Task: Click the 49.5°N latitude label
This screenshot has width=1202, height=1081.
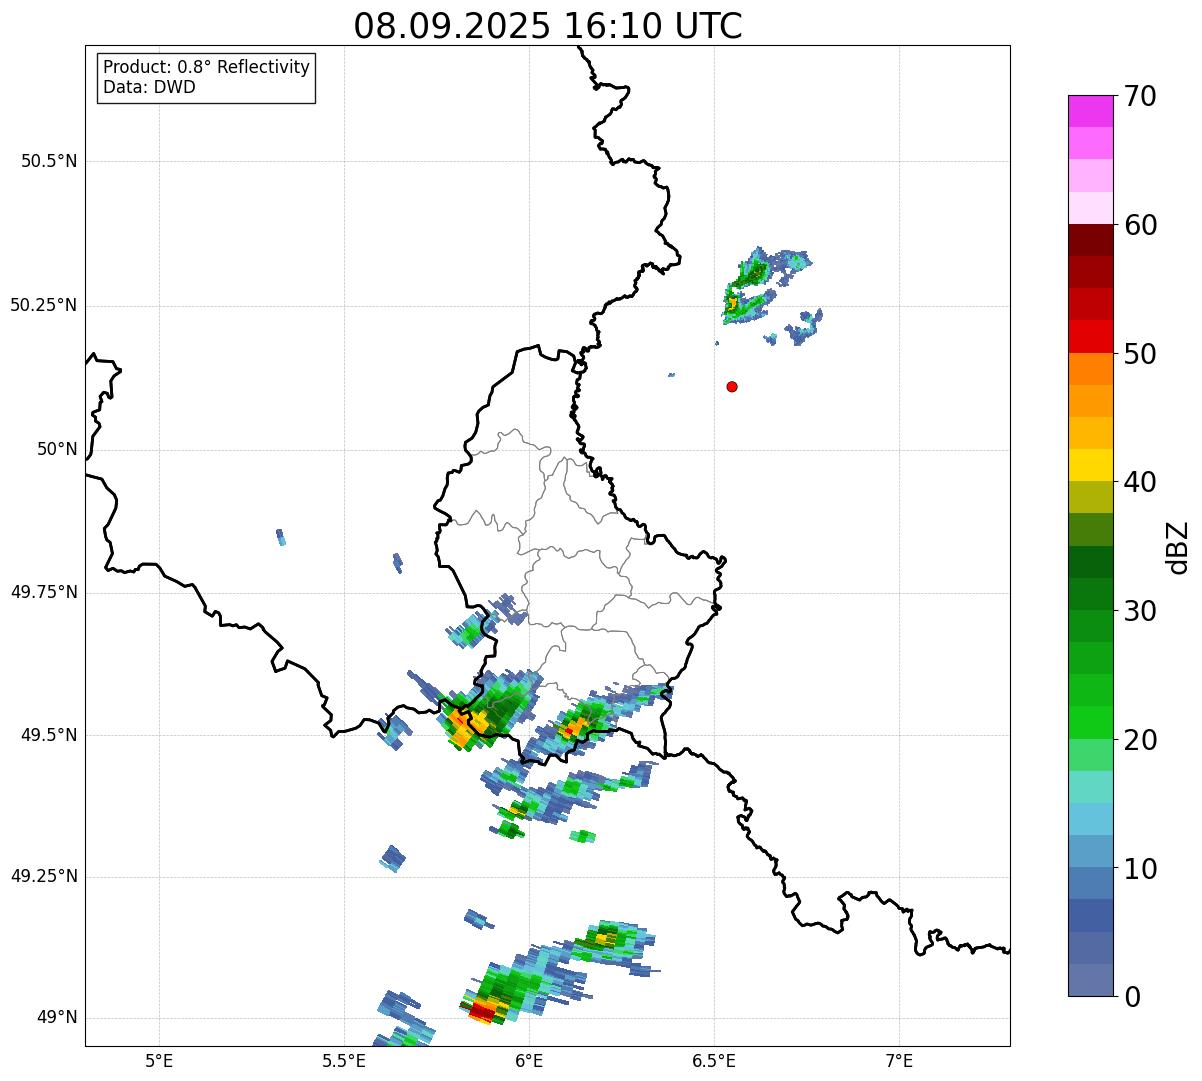Action: tap(49, 735)
